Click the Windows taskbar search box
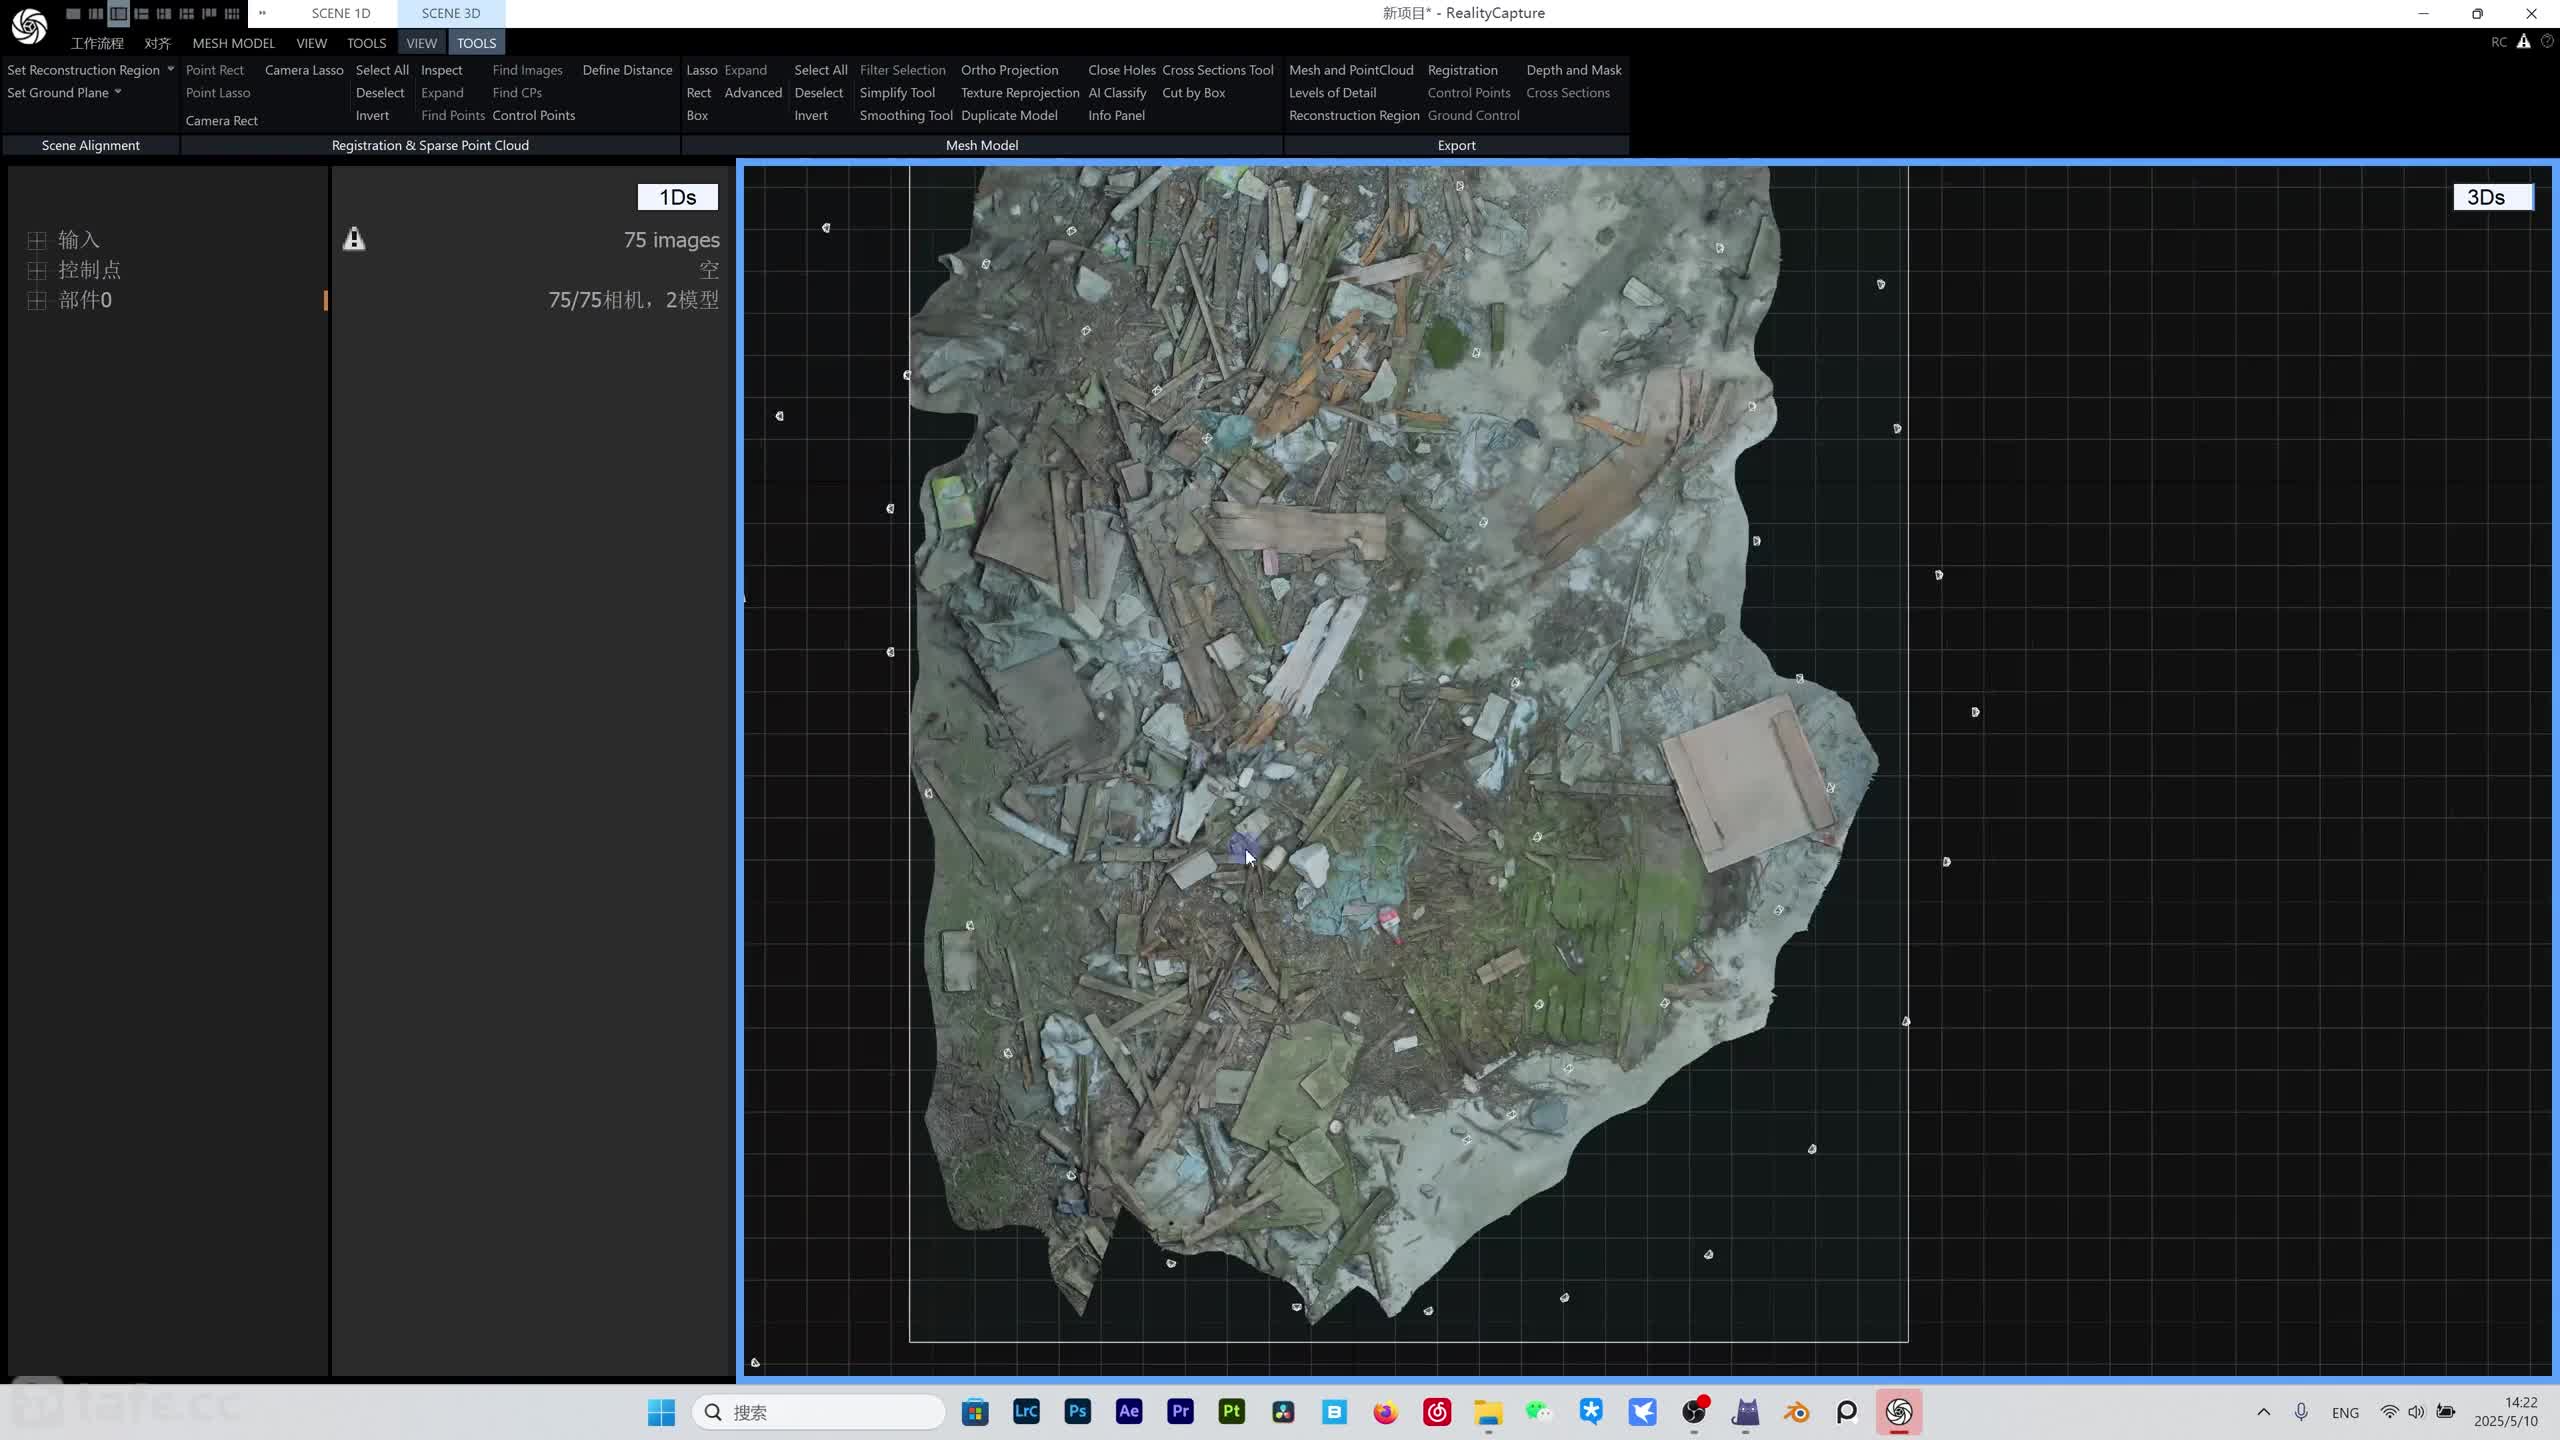Image resolution: width=2560 pixels, height=1440 pixels. click(x=818, y=1412)
